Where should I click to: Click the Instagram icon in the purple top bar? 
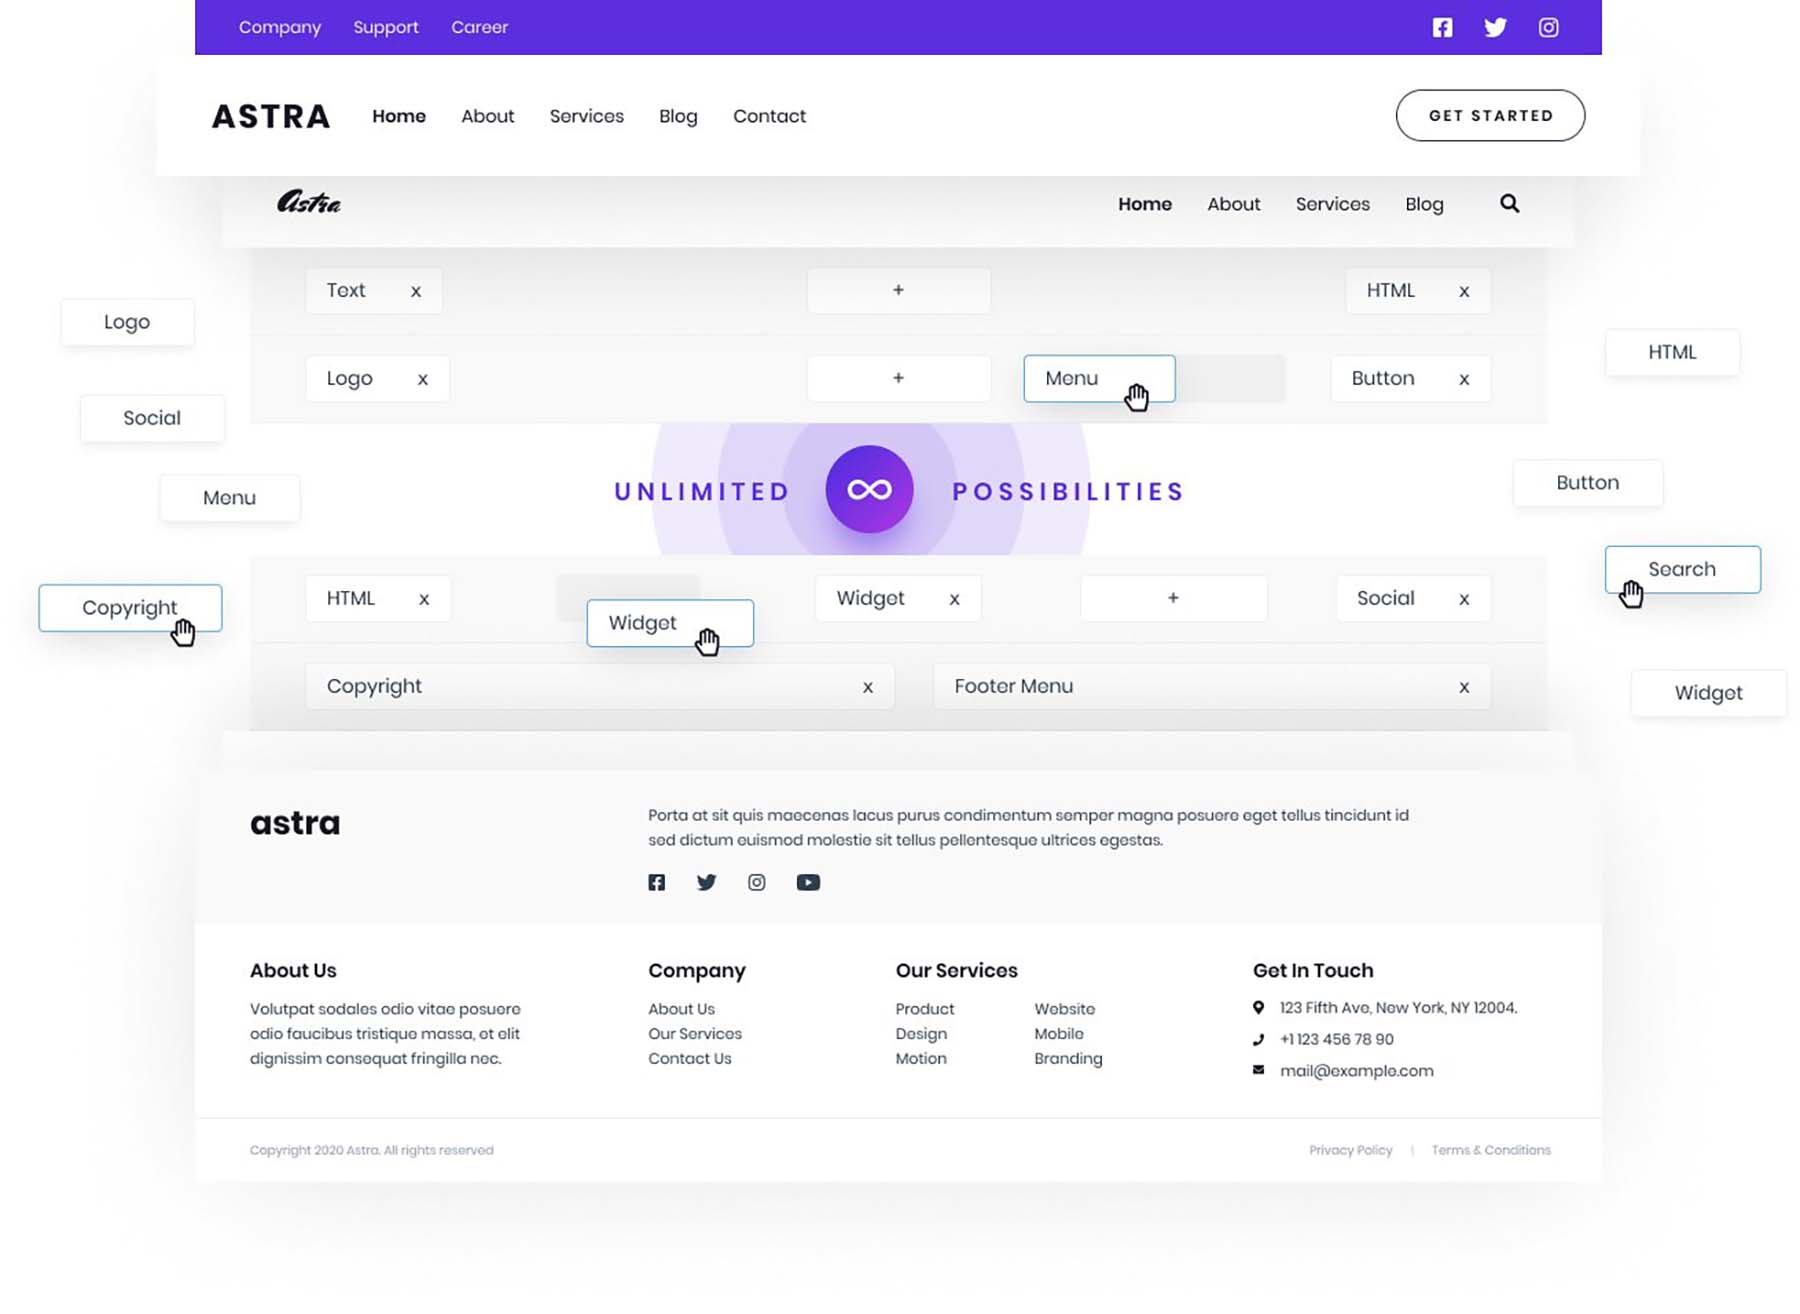pos(1547,27)
